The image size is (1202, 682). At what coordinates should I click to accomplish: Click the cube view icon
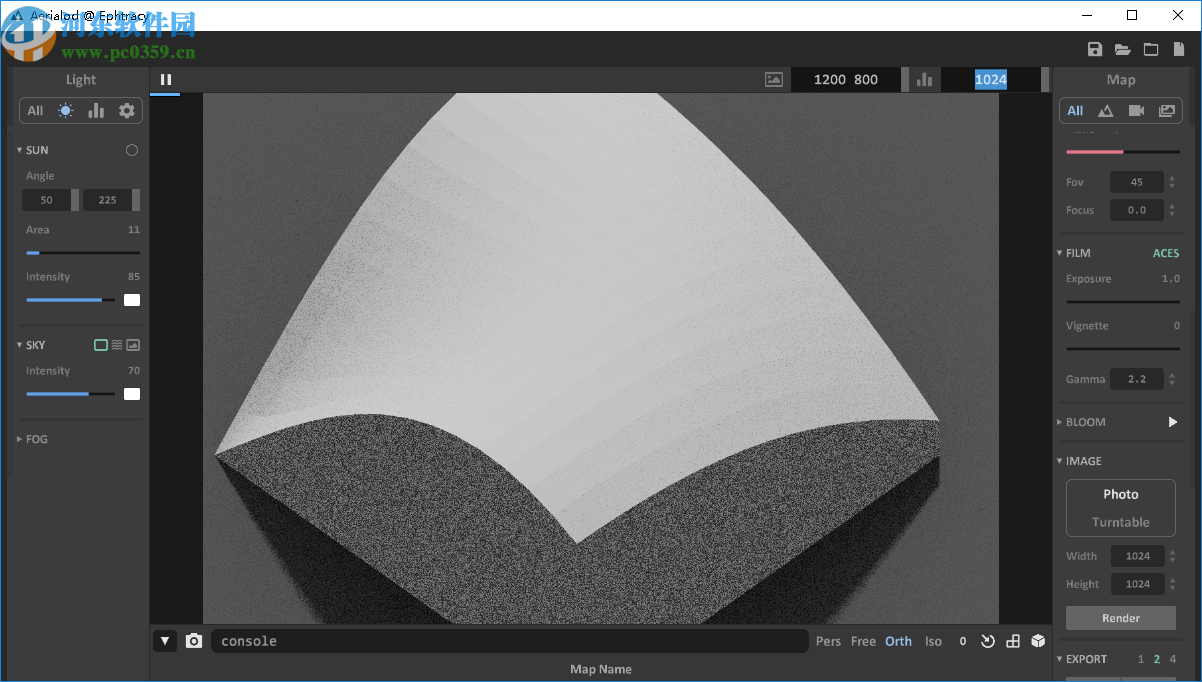(1039, 641)
